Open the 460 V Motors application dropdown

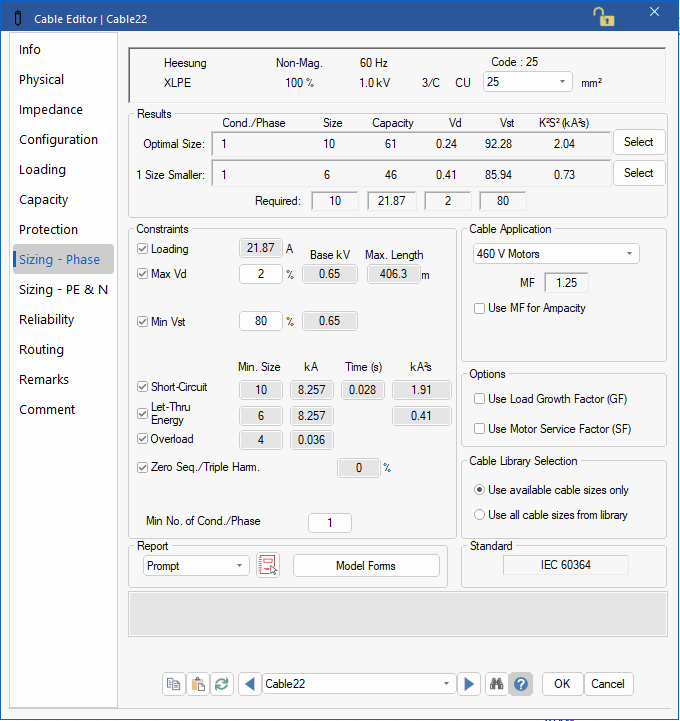point(555,254)
